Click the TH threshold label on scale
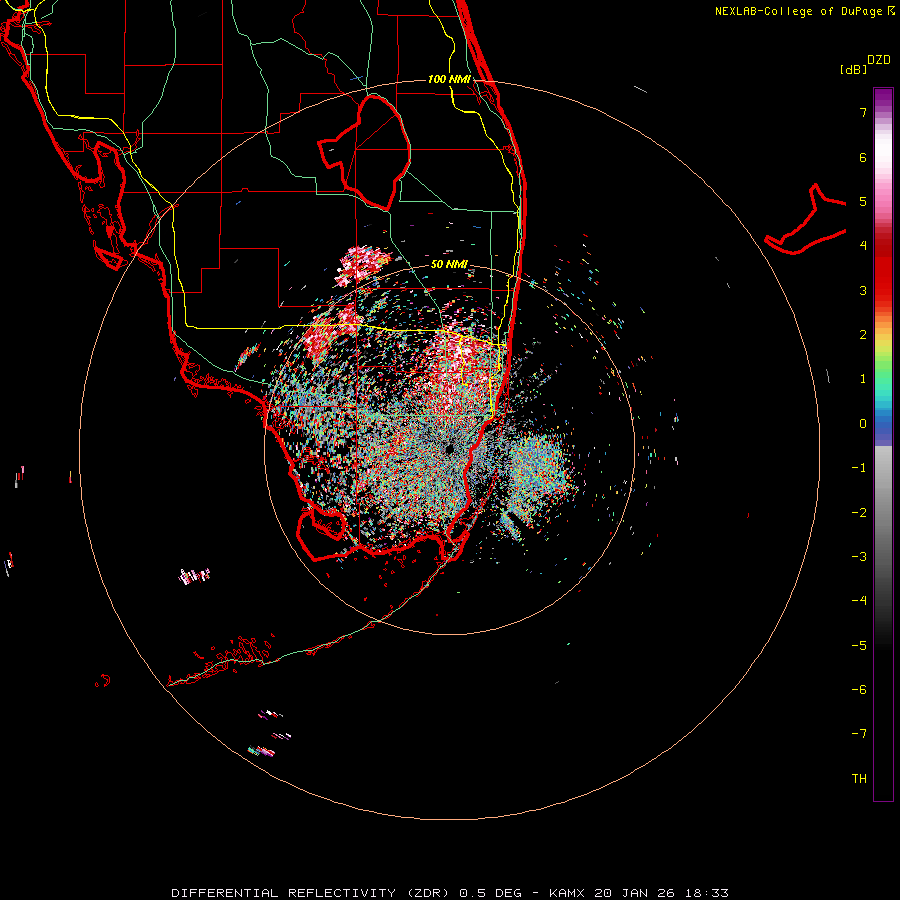Viewport: 900px width, 900px height. pyautogui.click(x=859, y=779)
